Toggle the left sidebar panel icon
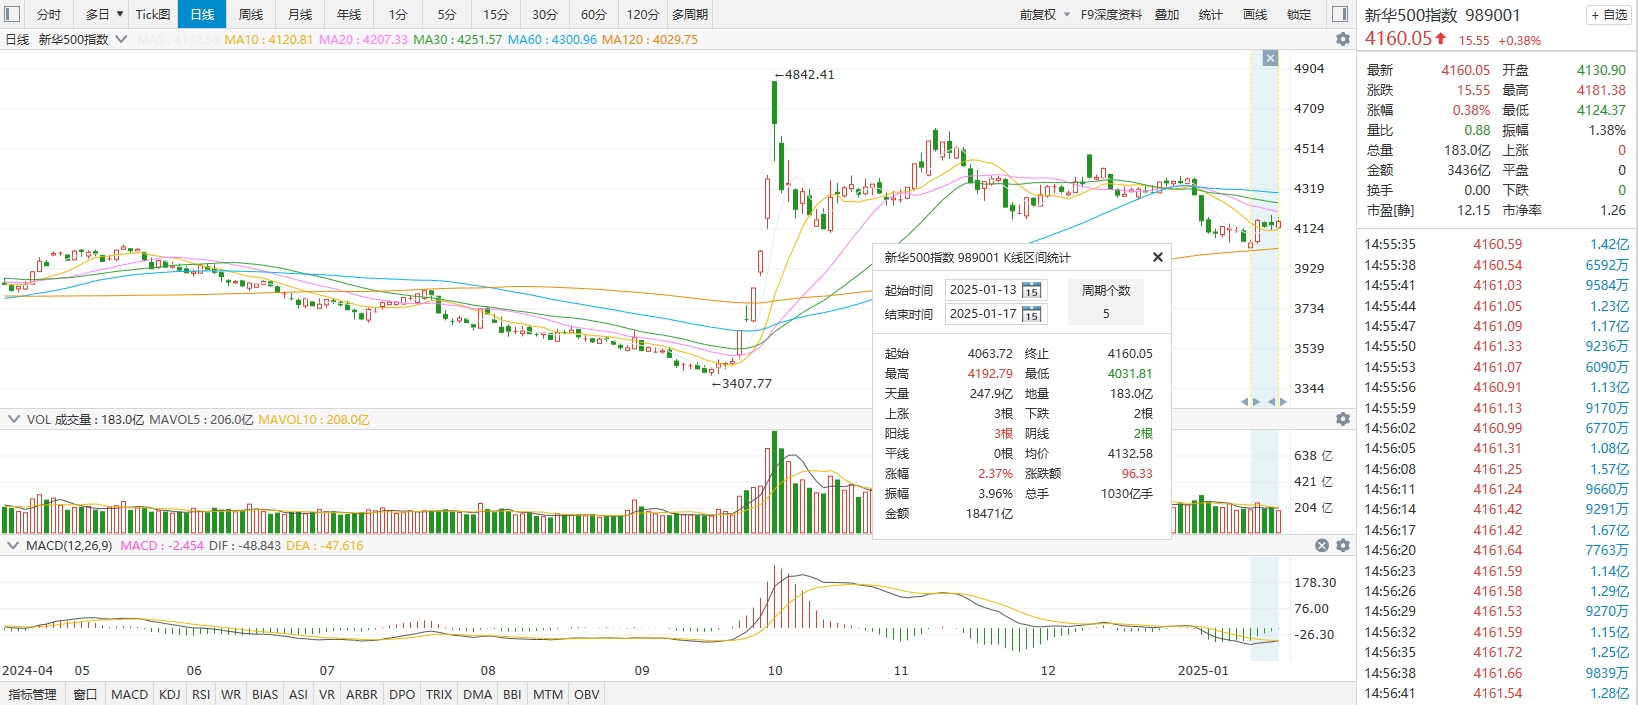Viewport: 1638px width, 705px height. (x=12, y=14)
